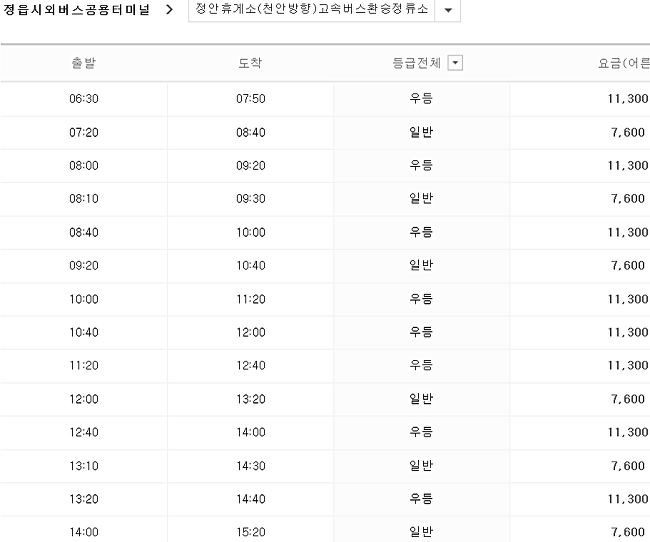Click the 우등 grade in the 08:40 departure row
Viewport: 650px width, 542px height.
pyautogui.click(x=421, y=232)
